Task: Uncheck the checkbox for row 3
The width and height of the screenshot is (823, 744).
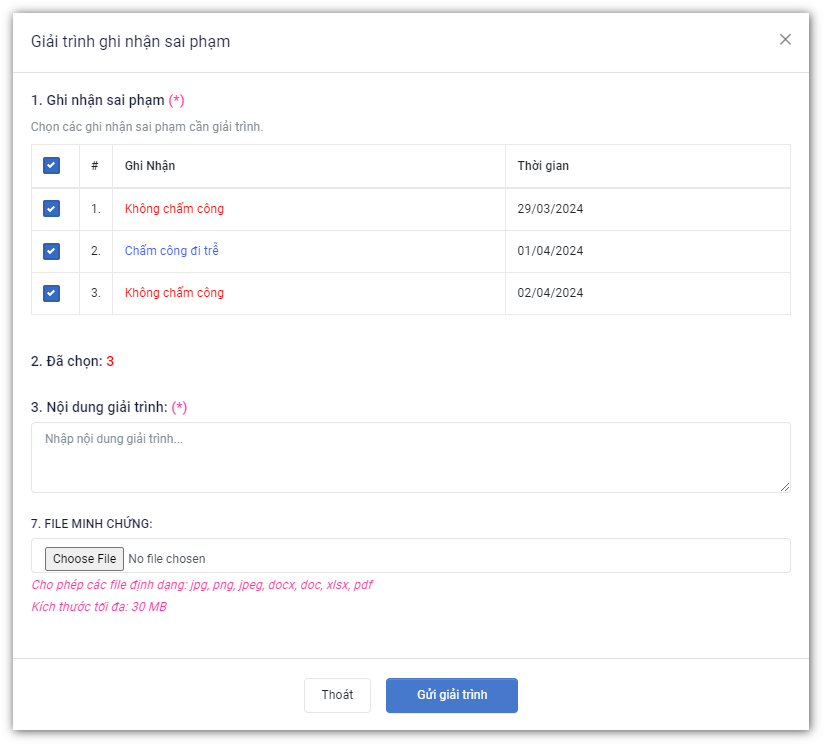Action: 51,293
